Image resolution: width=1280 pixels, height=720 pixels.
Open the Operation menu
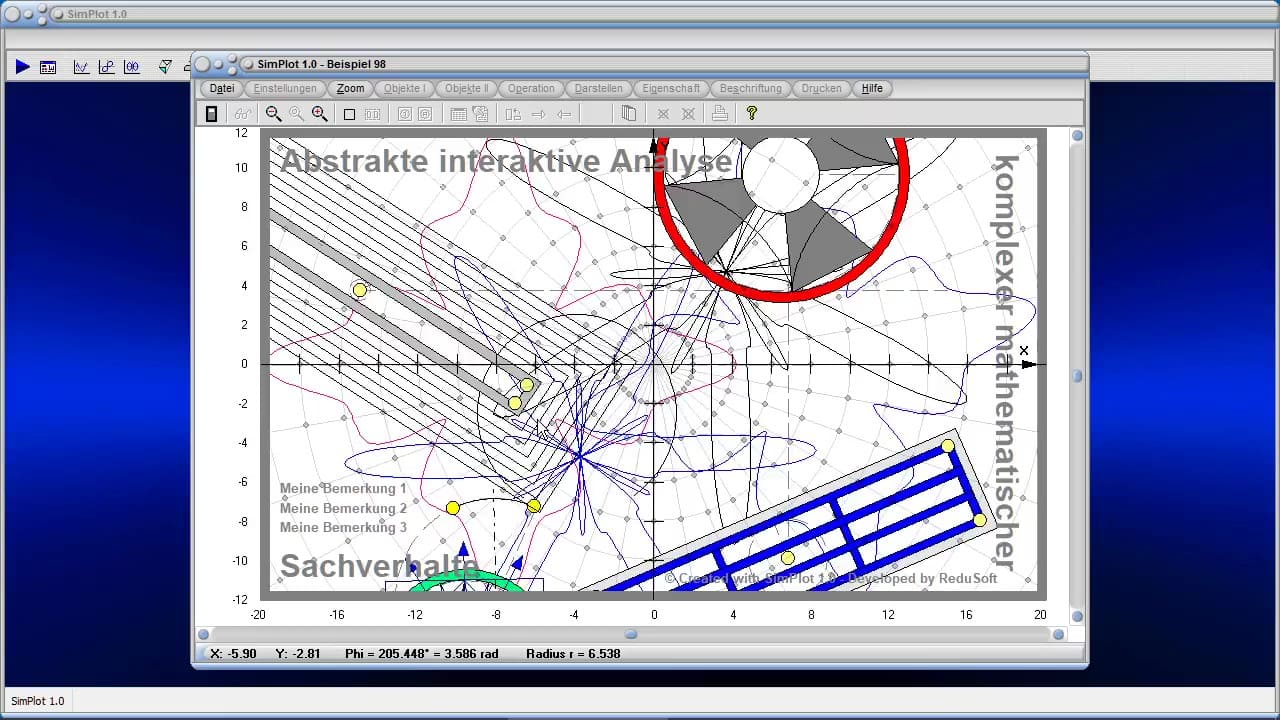[531, 88]
